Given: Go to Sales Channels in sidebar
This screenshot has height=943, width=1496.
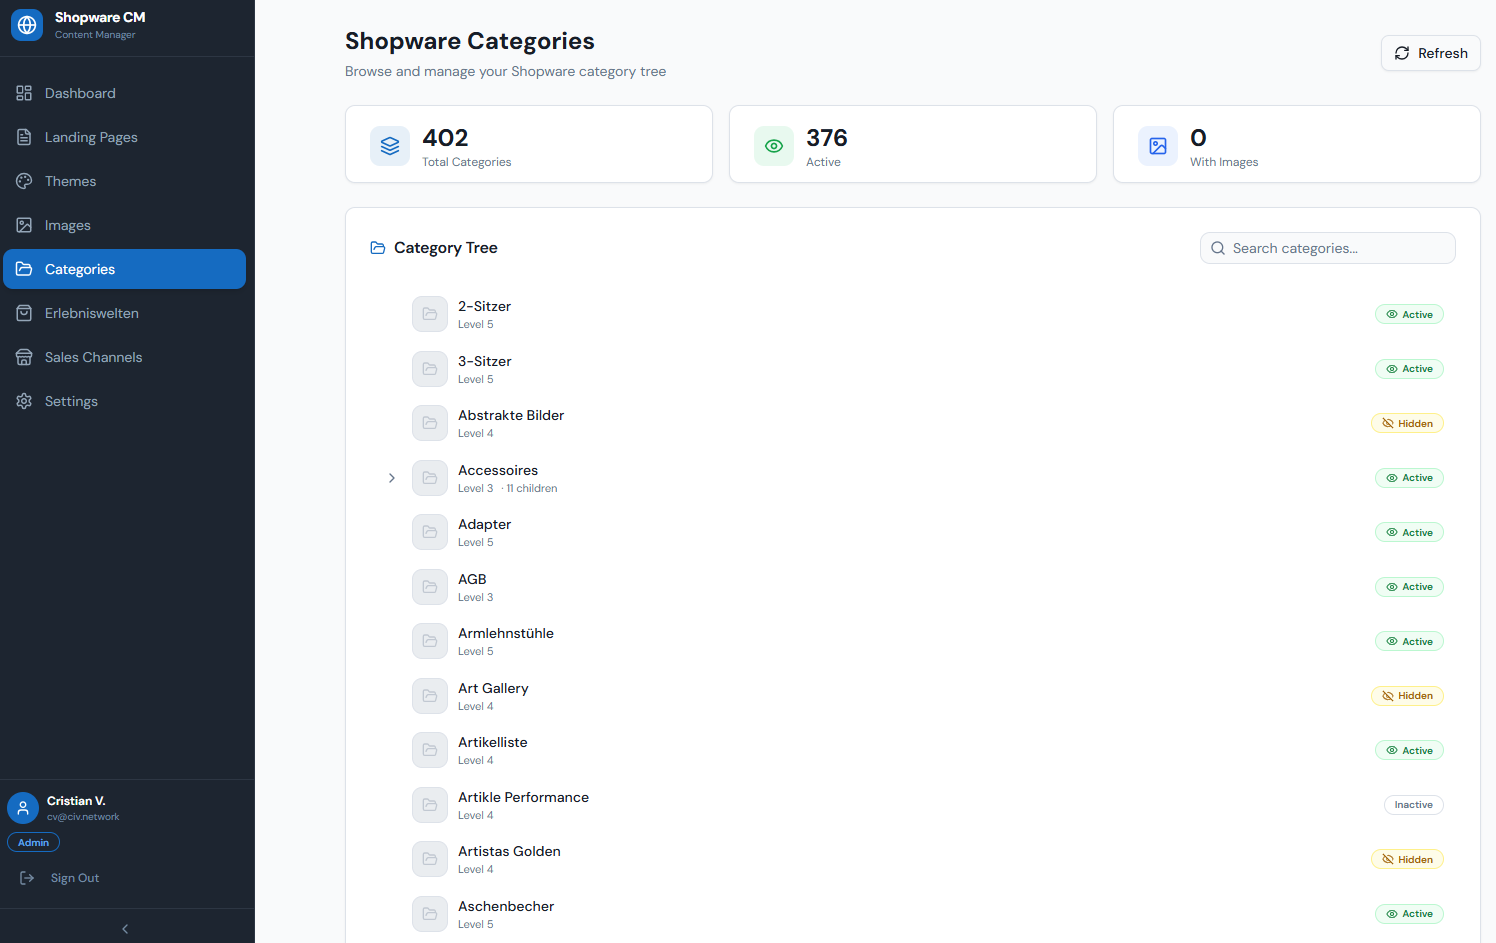Looking at the screenshot, I should (x=125, y=357).
